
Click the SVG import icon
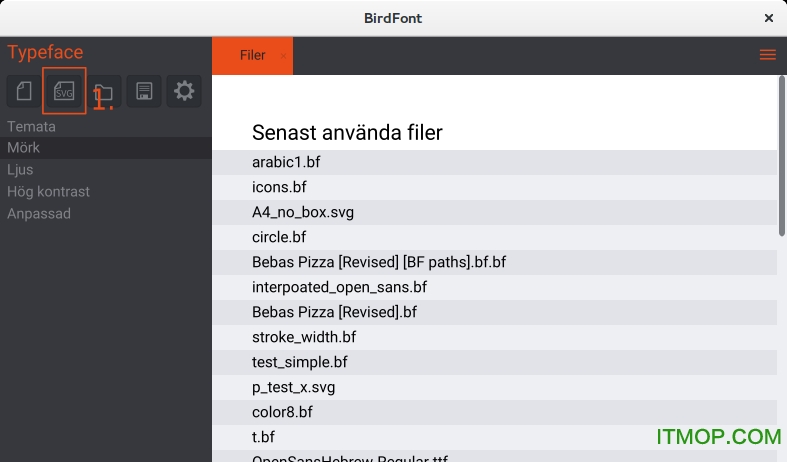(x=64, y=91)
